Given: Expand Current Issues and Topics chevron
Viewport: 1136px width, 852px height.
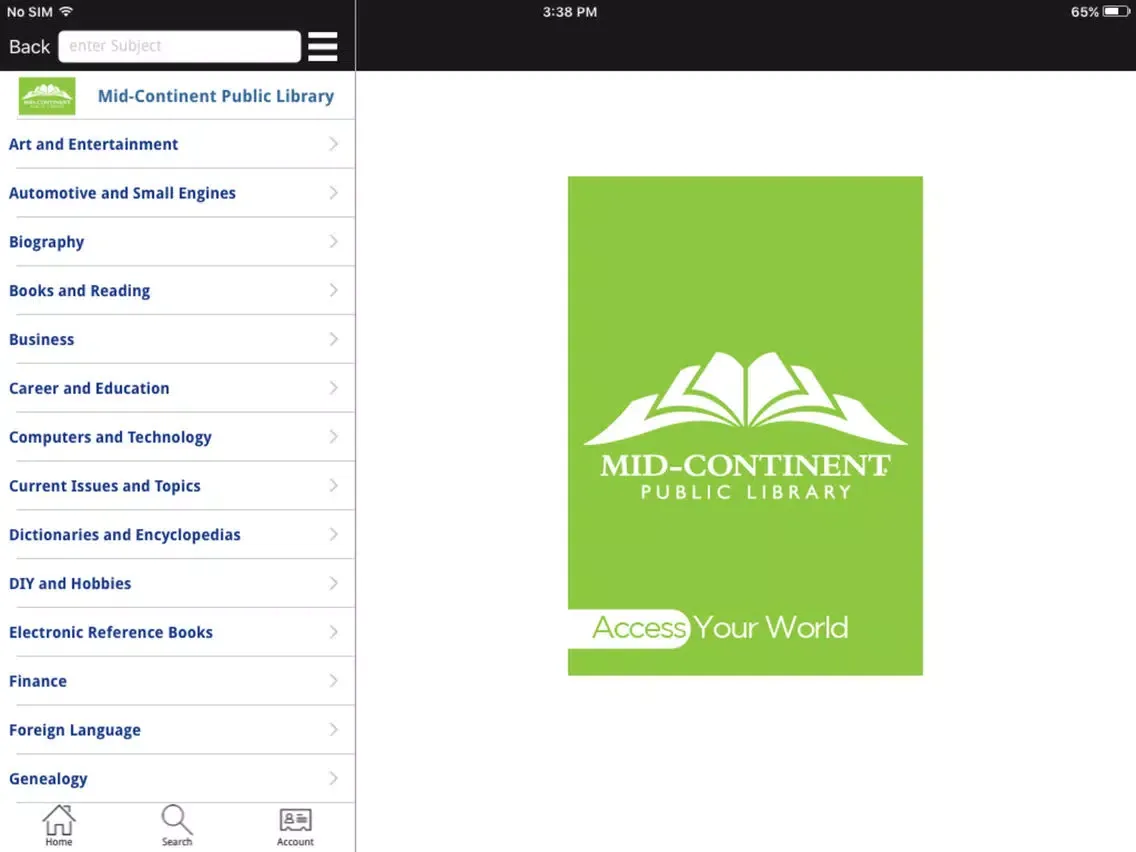Looking at the screenshot, I should [333, 485].
